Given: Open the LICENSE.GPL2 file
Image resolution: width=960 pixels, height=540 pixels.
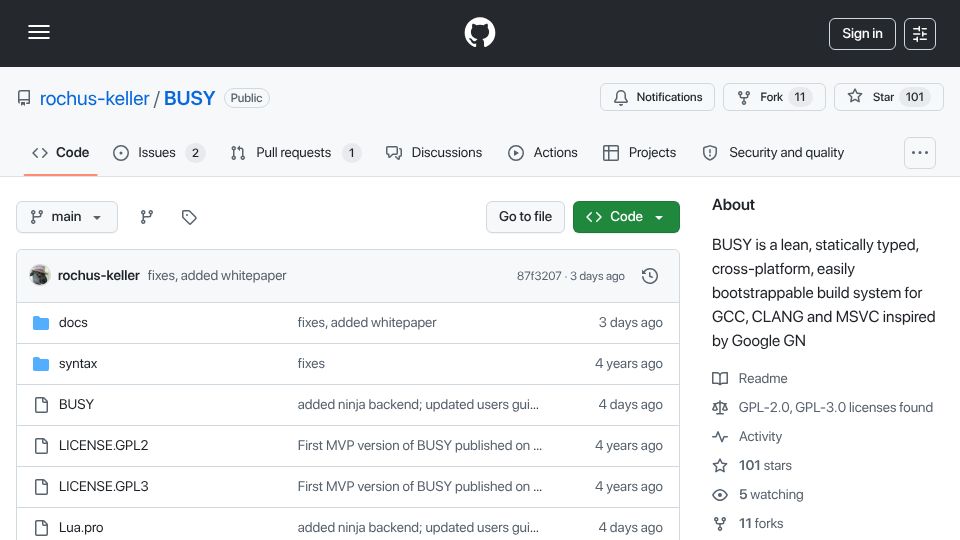Looking at the screenshot, I should point(103,446).
